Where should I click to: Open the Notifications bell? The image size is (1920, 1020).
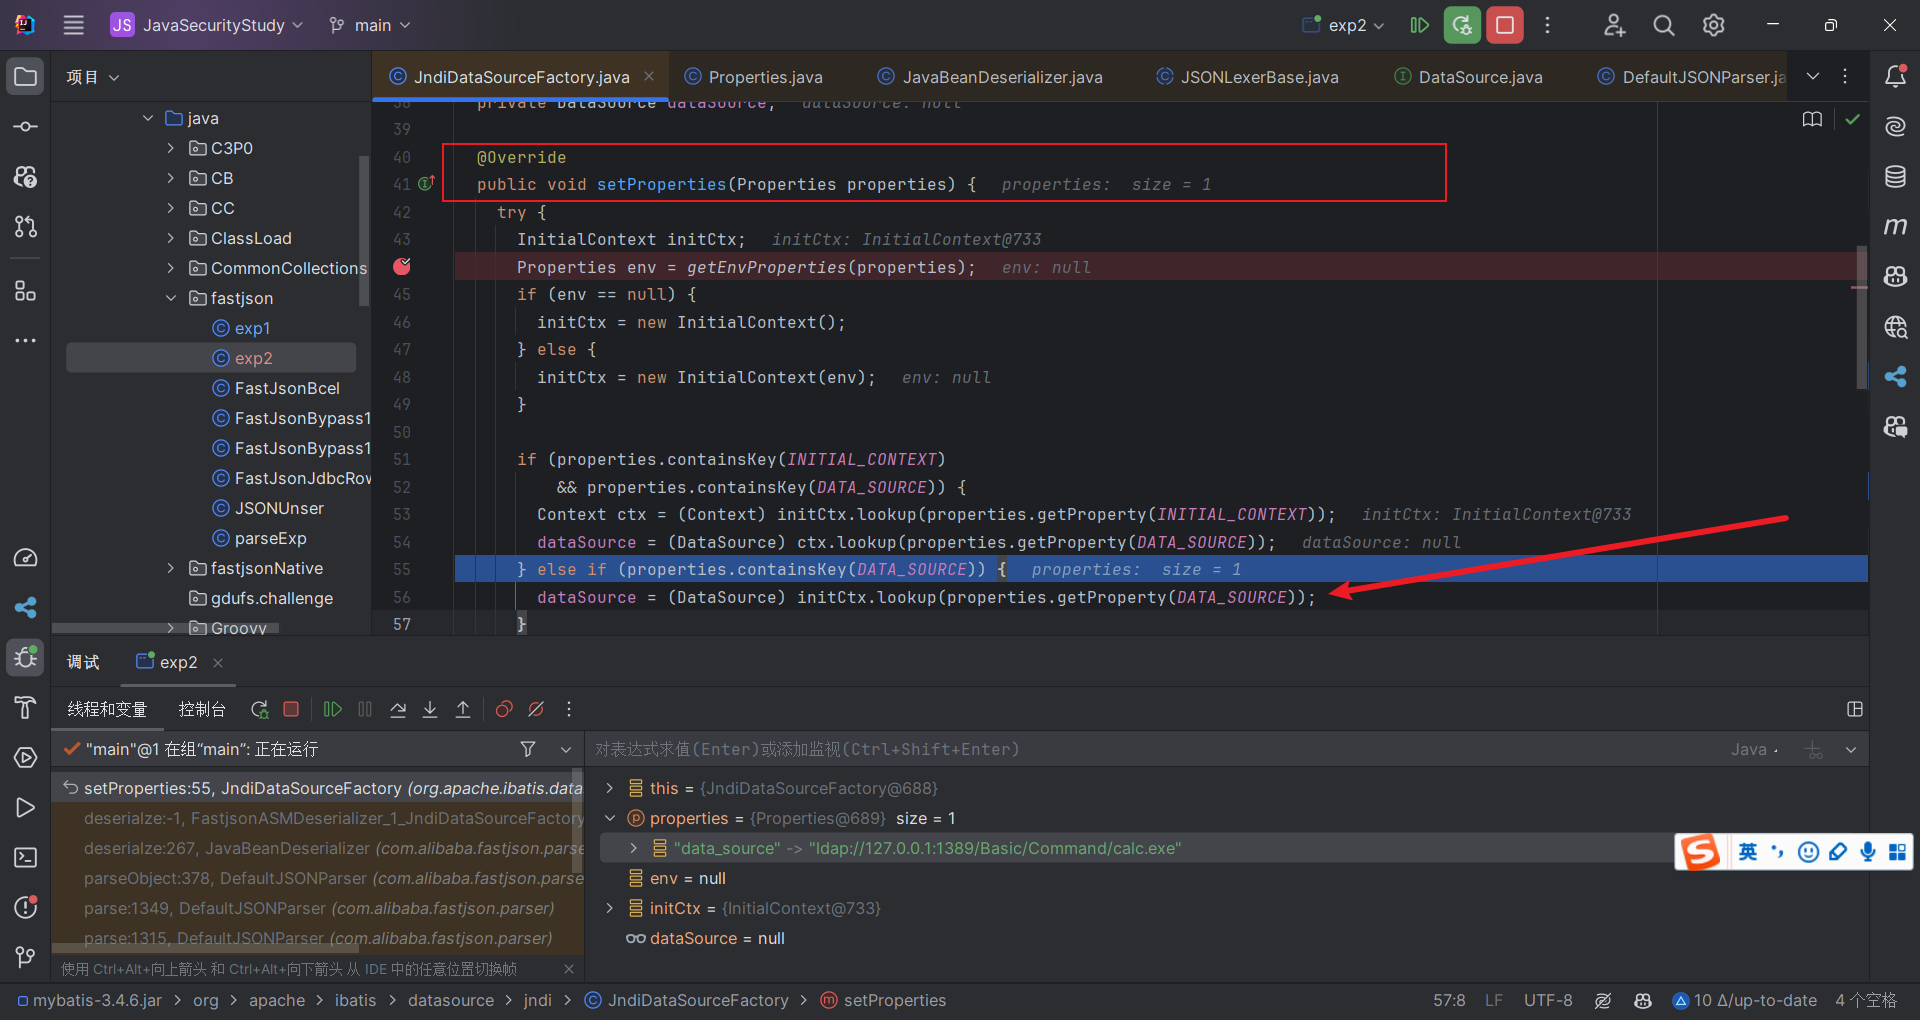point(1895,77)
